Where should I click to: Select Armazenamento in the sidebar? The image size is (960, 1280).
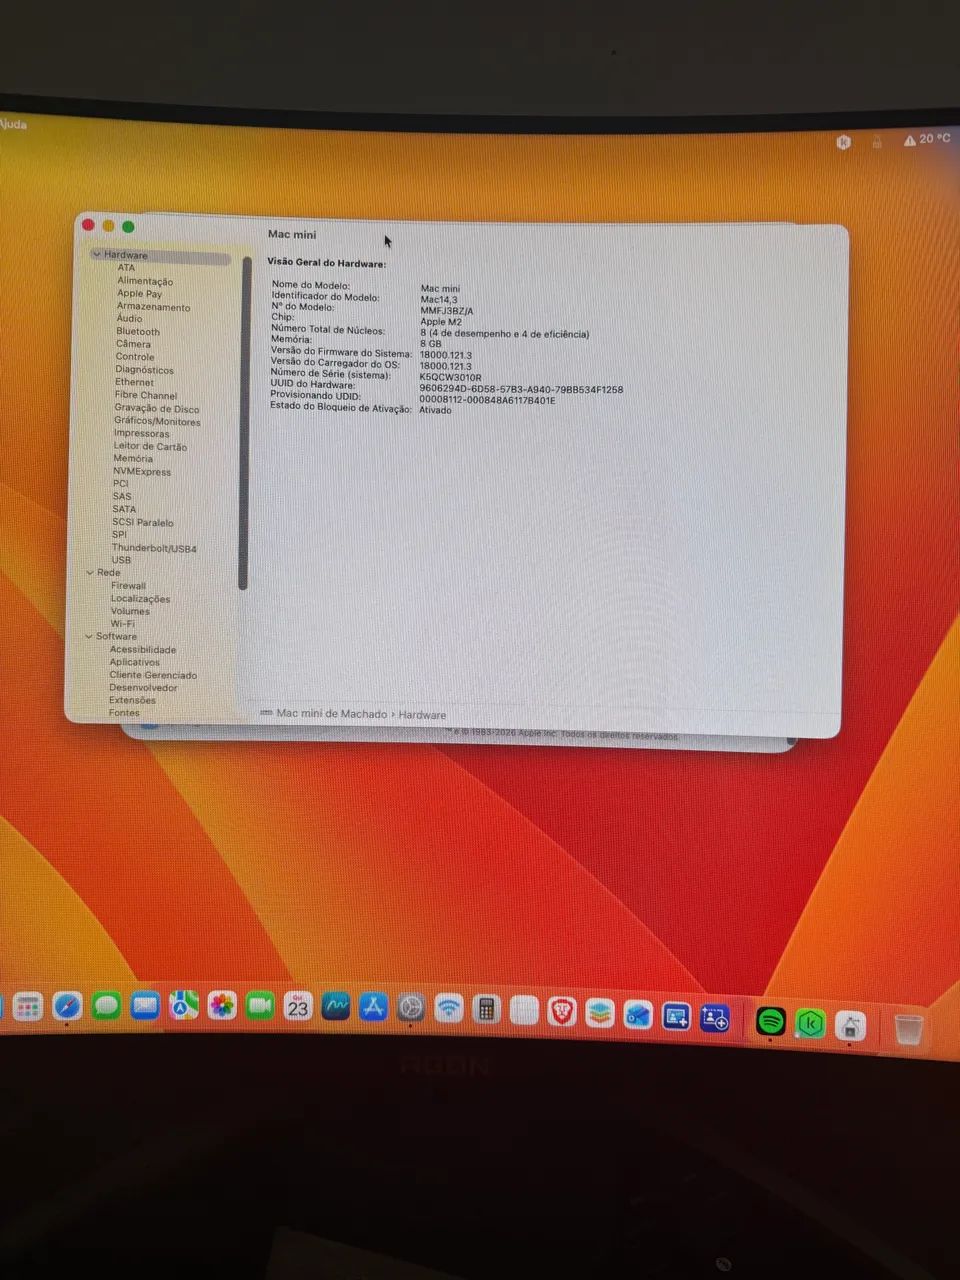(x=153, y=307)
